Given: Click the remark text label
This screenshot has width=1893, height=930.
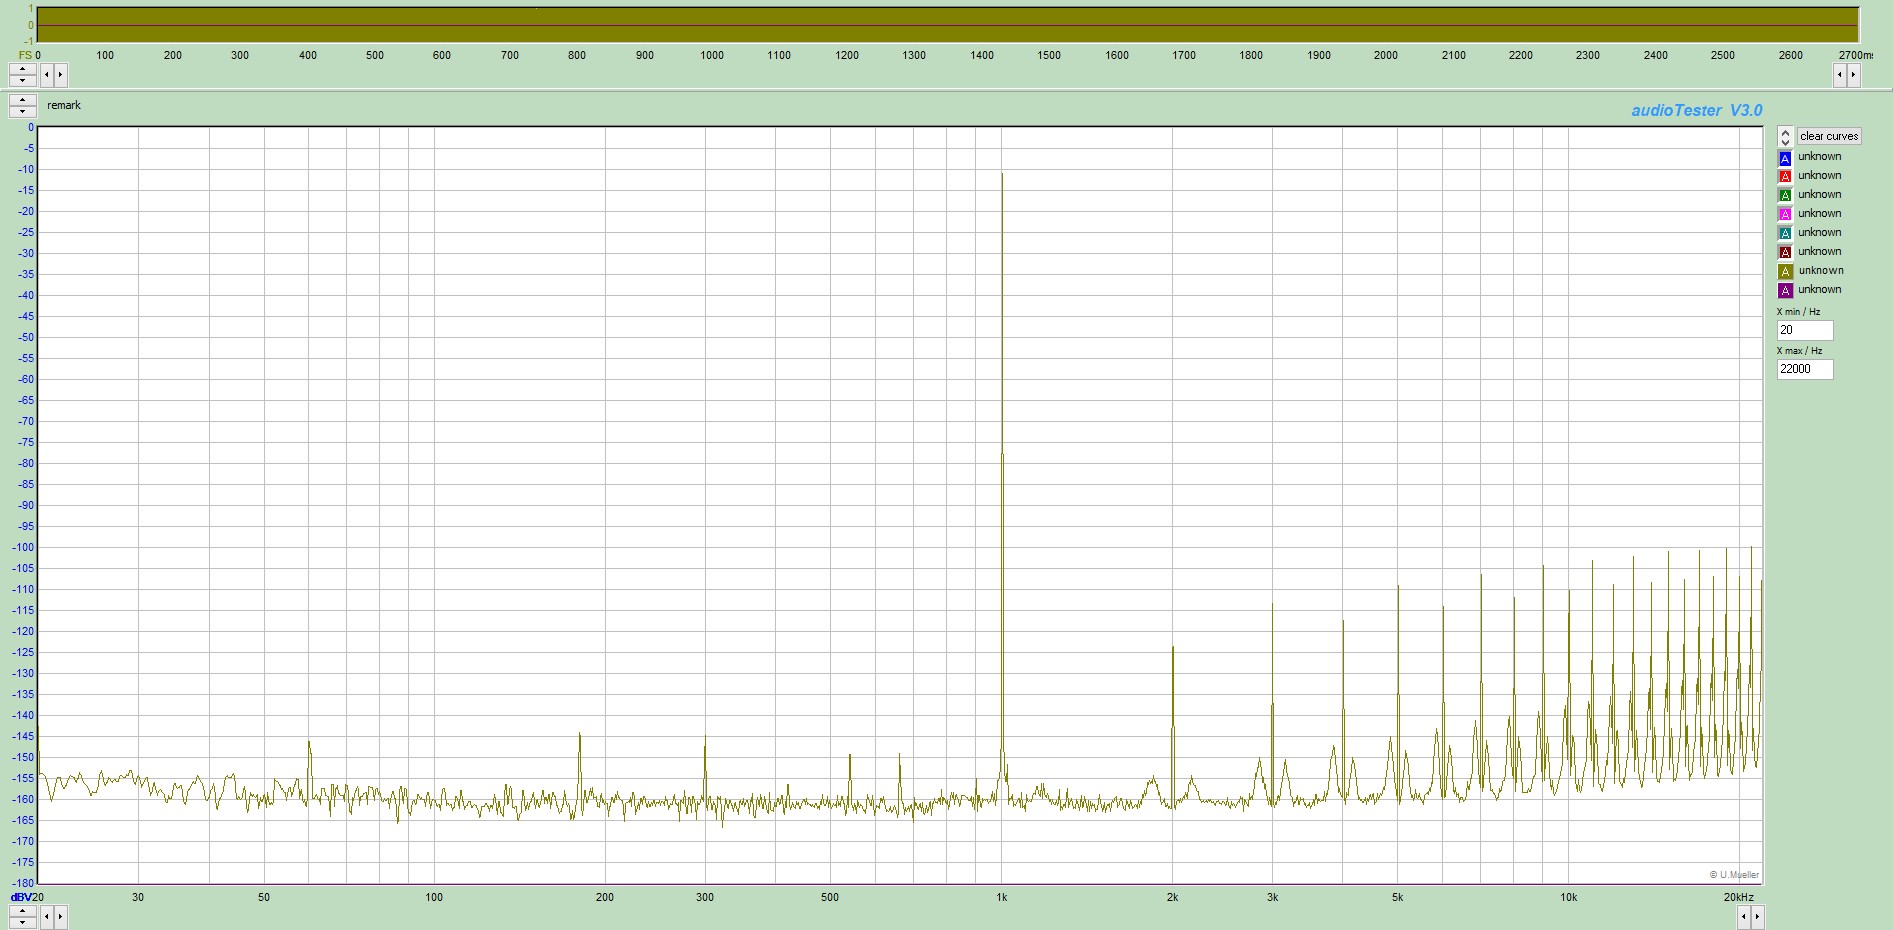Looking at the screenshot, I should [64, 105].
